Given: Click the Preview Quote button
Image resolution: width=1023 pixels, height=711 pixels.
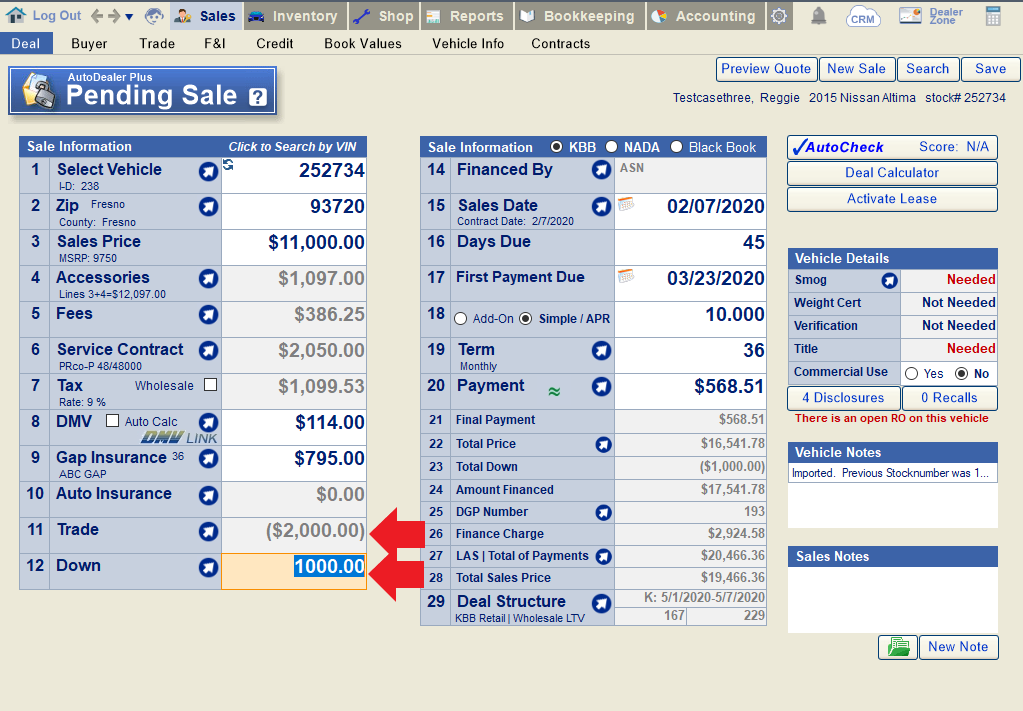Looking at the screenshot, I should pyautogui.click(x=766, y=69).
